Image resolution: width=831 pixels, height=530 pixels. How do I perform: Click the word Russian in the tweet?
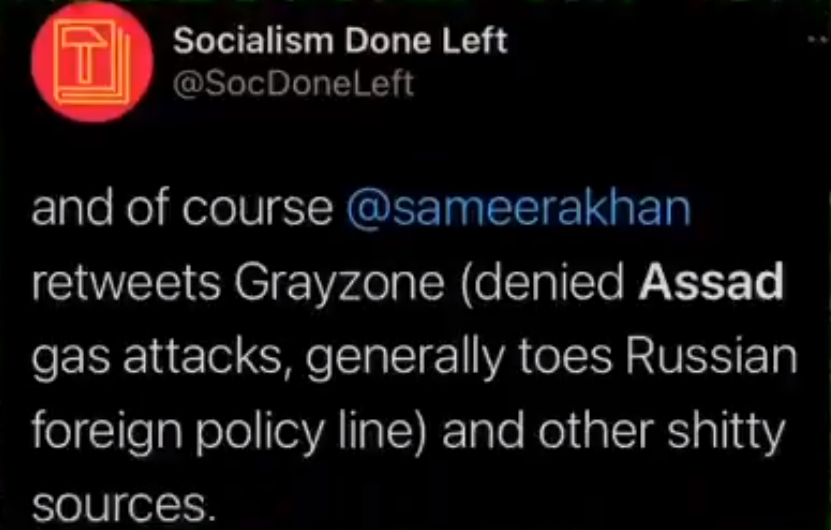[711, 355]
